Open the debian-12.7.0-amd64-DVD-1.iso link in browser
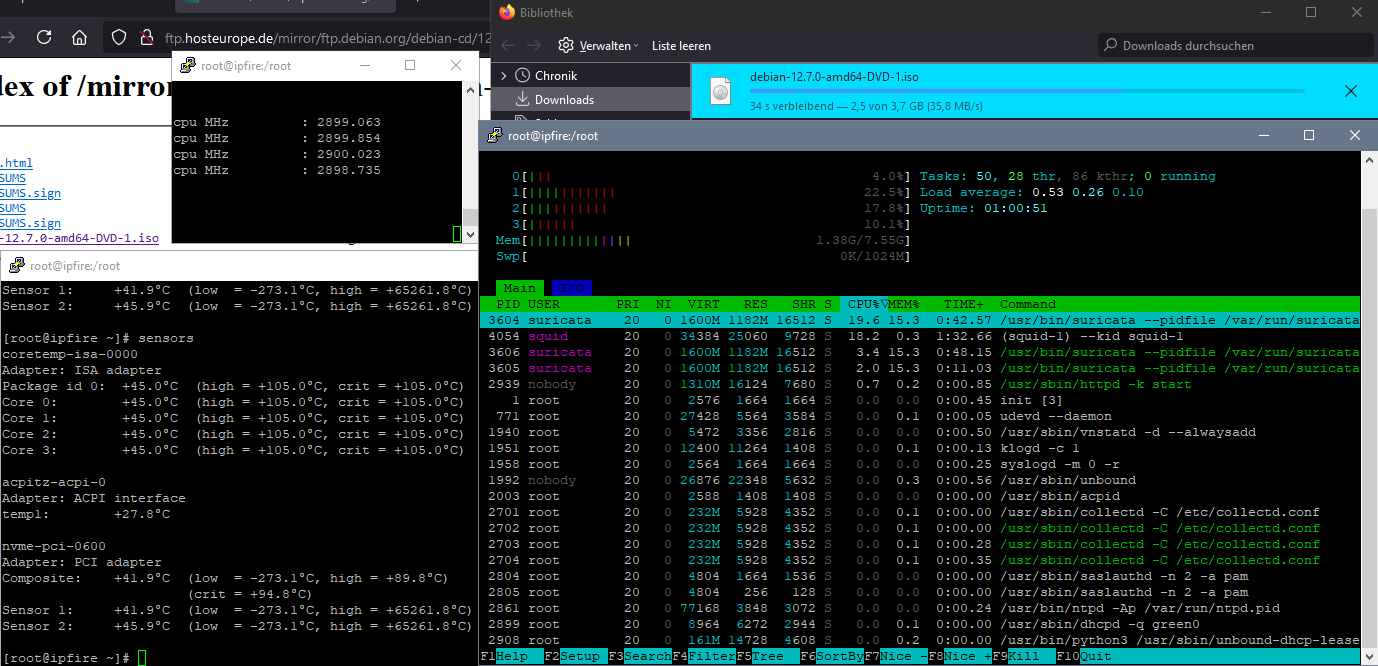This screenshot has width=1378, height=666. tap(79, 238)
